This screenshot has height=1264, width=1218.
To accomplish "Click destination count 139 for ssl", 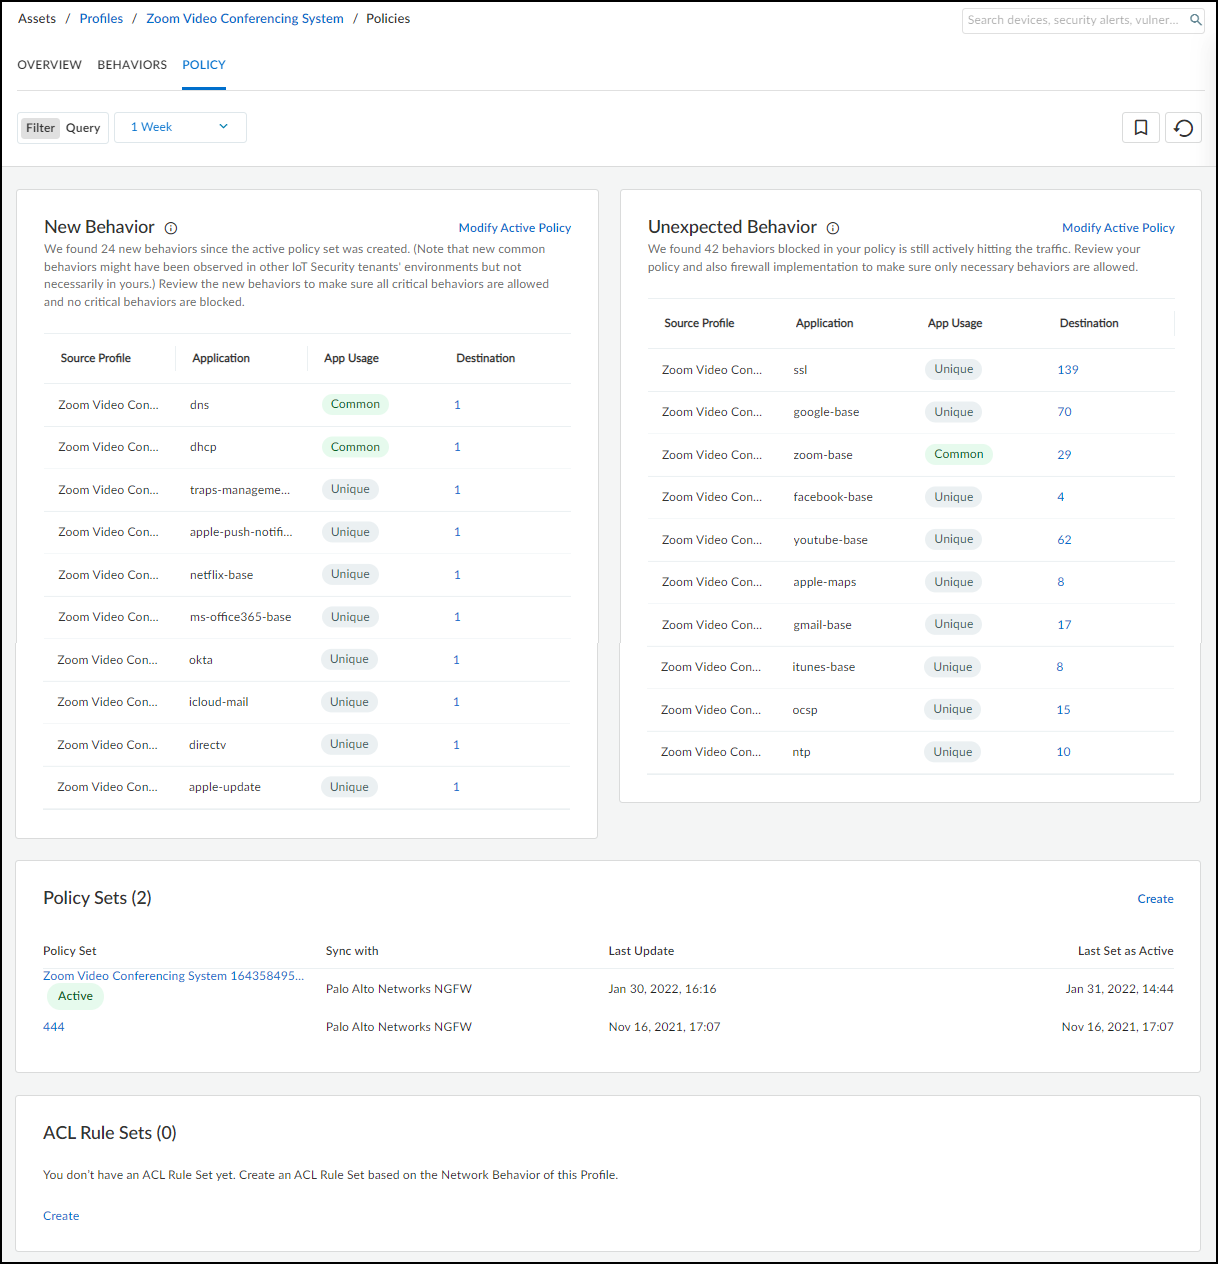I will (1068, 370).
